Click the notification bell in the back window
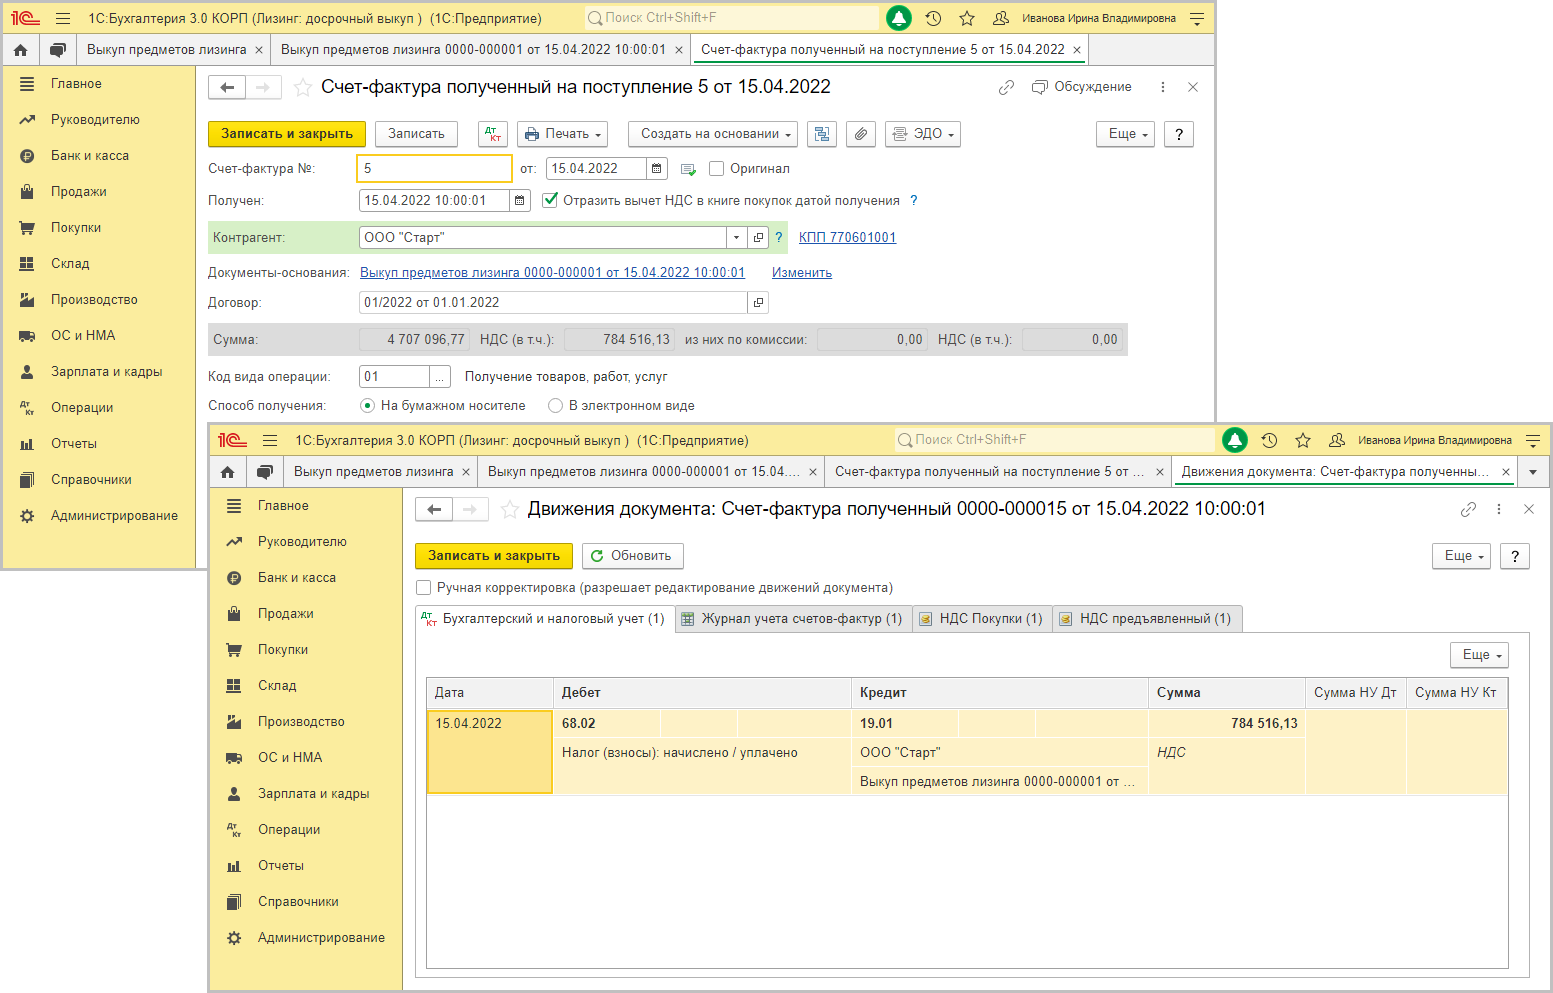 [x=899, y=18]
